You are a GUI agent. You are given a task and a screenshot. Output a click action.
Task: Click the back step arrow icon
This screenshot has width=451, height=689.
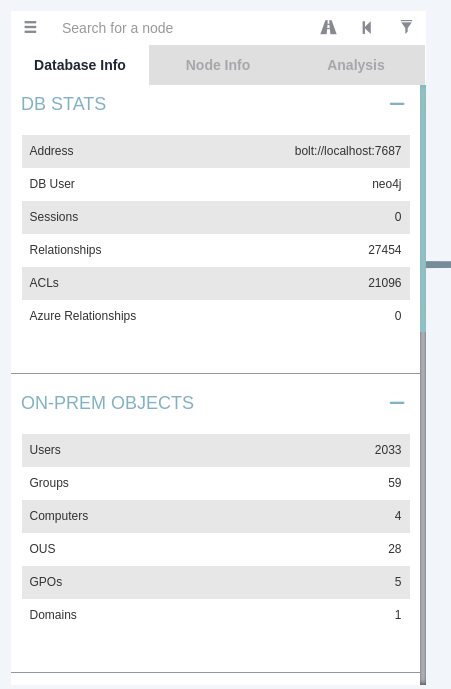coord(367,28)
